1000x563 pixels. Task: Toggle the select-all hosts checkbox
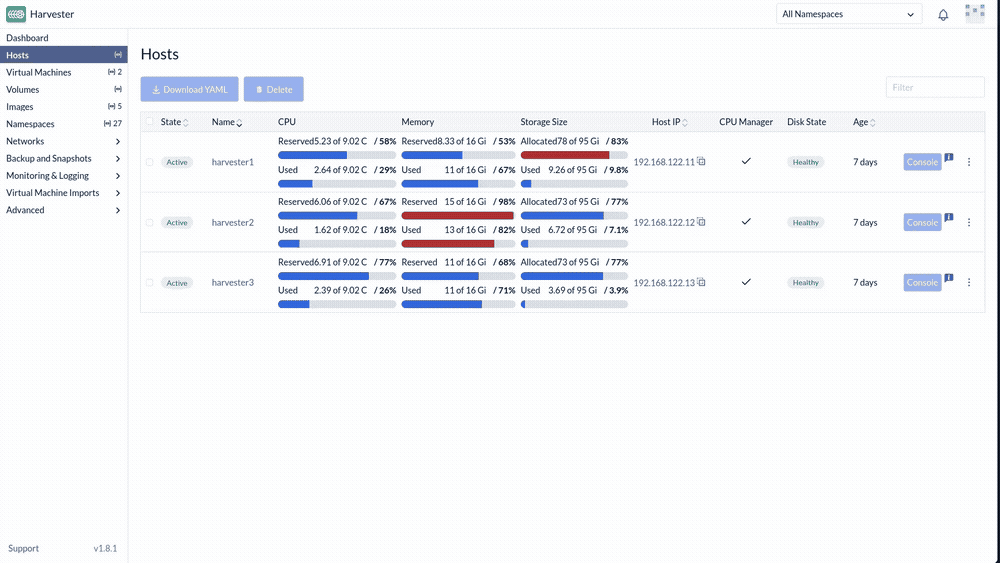(149, 121)
